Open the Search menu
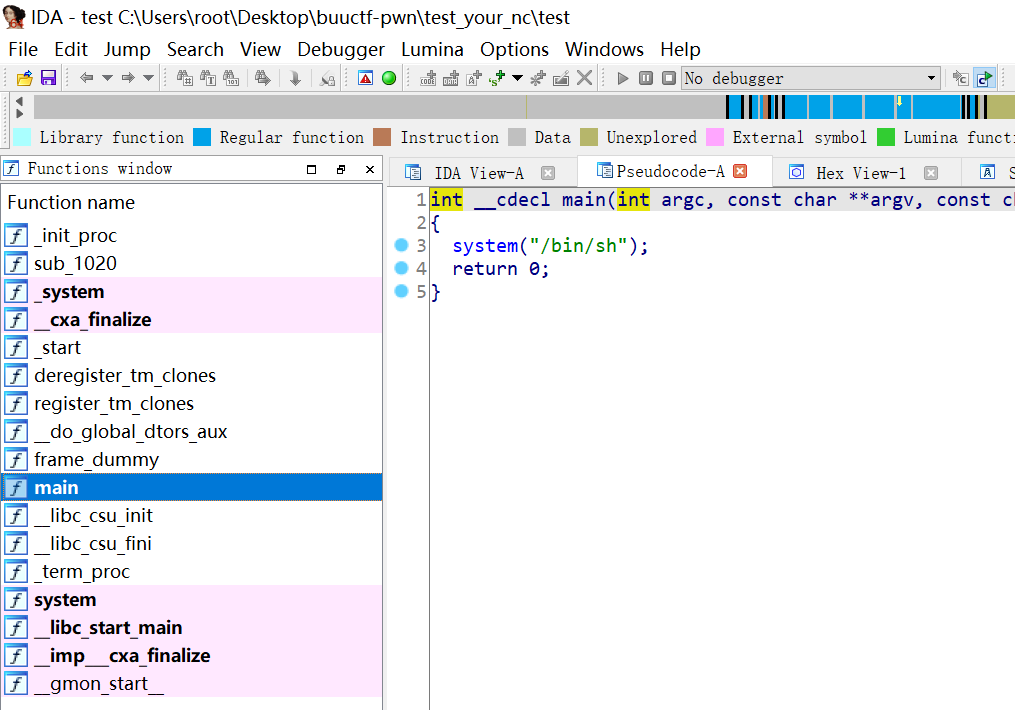The height and width of the screenshot is (710, 1015). (195, 50)
